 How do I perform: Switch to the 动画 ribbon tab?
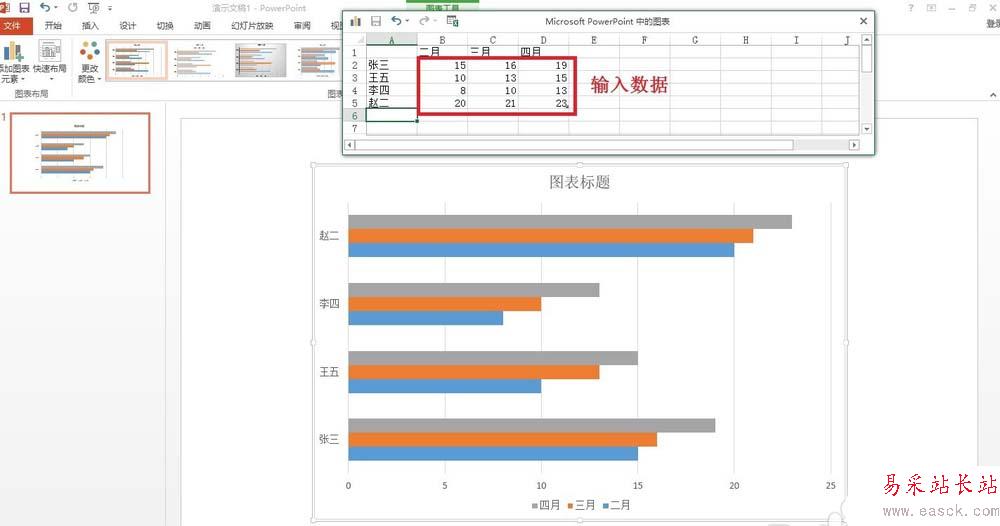(x=202, y=26)
